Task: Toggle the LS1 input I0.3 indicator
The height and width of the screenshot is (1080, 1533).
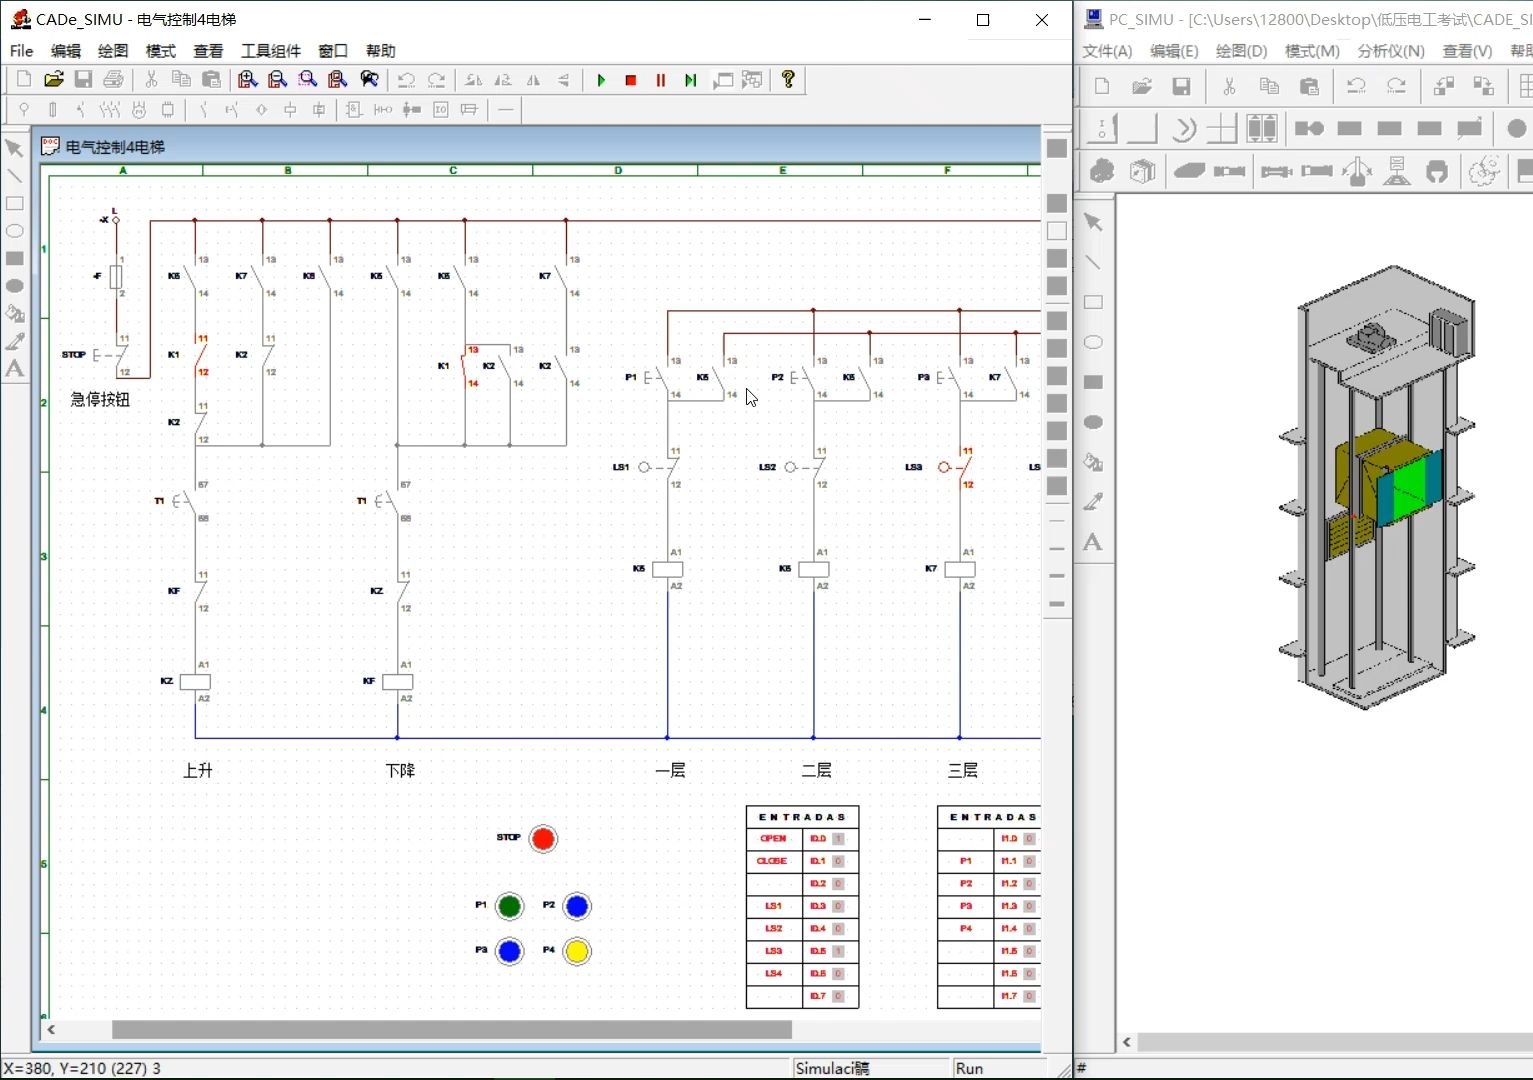Action: click(838, 906)
